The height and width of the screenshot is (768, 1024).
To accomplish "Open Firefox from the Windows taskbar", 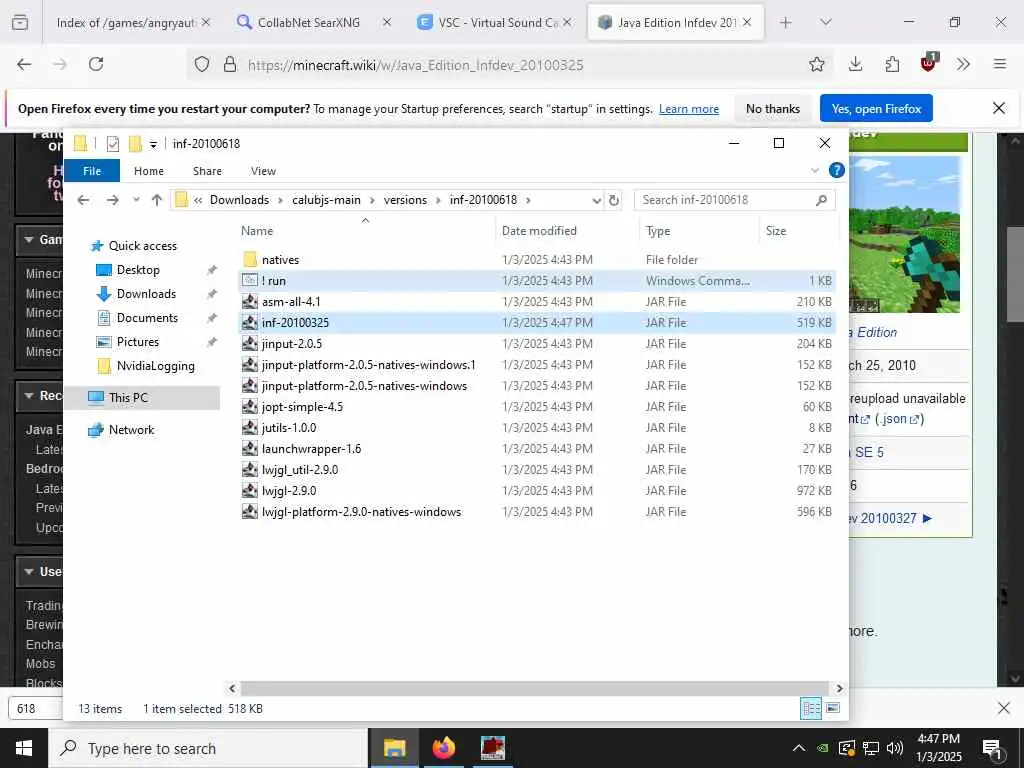I will click(443, 748).
